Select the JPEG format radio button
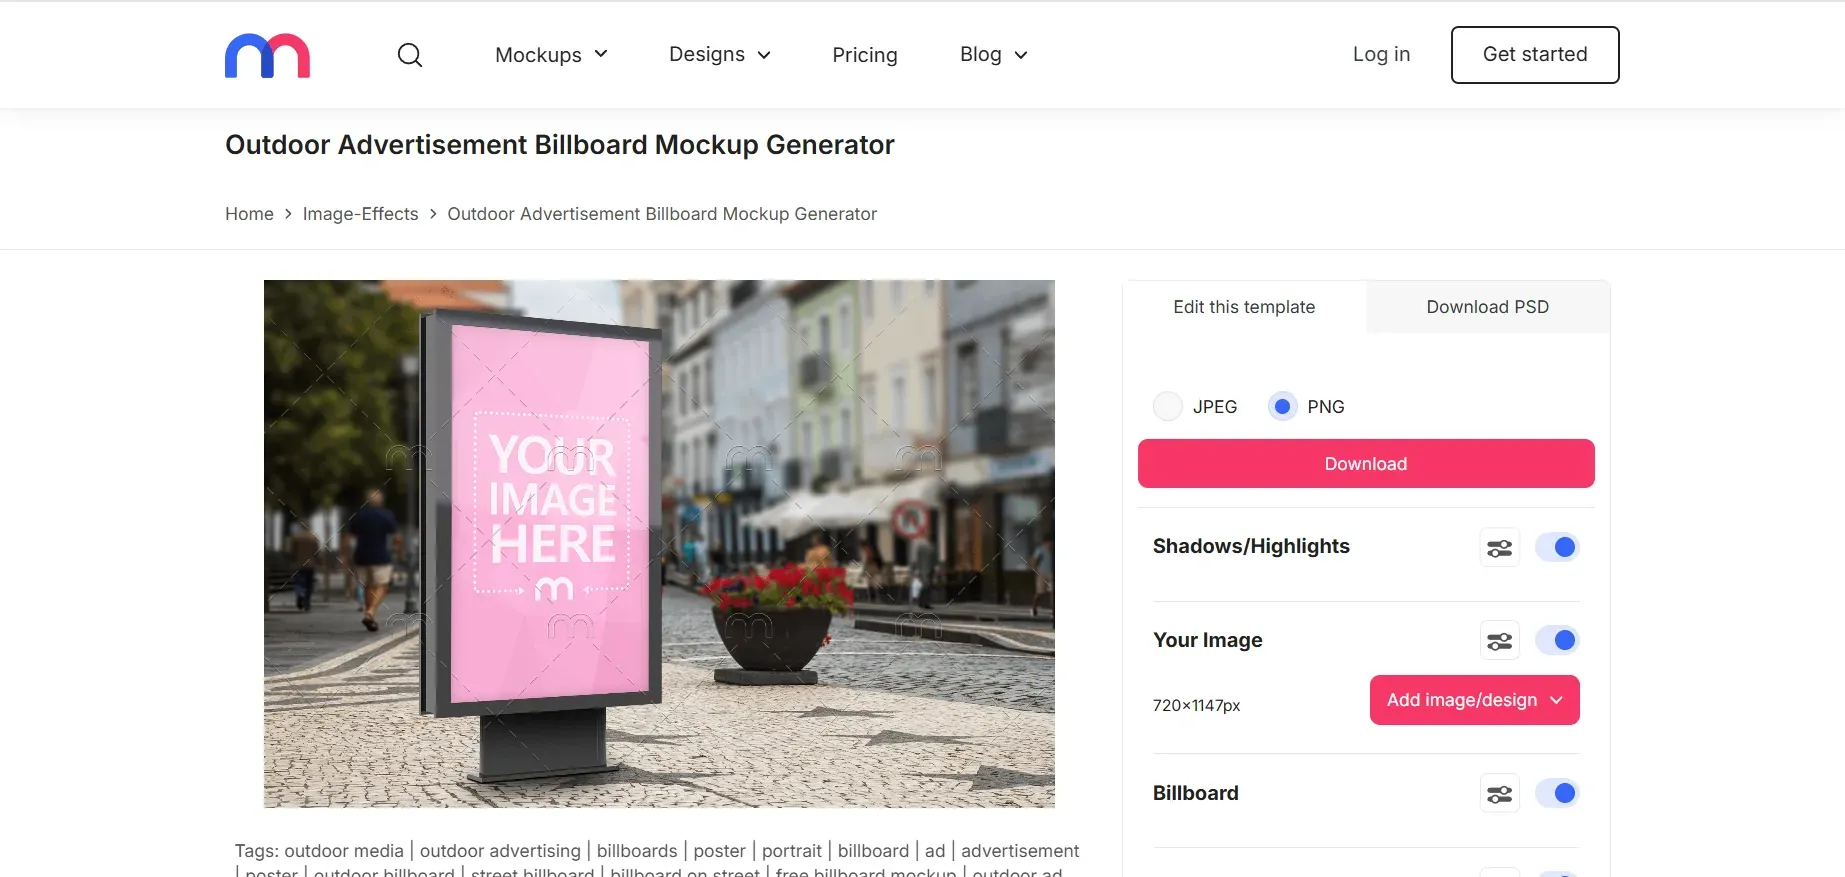This screenshot has width=1845, height=877. point(1167,406)
